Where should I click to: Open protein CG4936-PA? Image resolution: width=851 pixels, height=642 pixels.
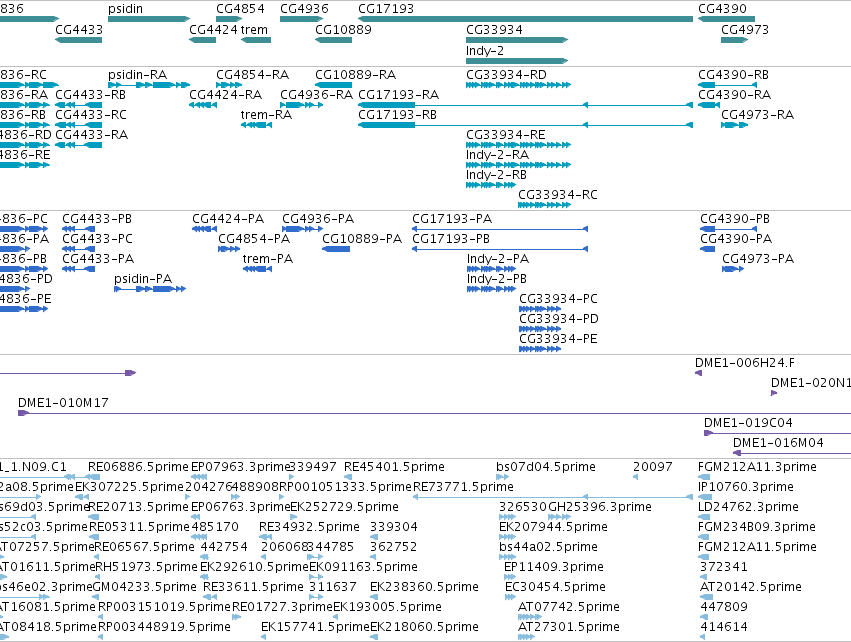pyautogui.click(x=318, y=219)
